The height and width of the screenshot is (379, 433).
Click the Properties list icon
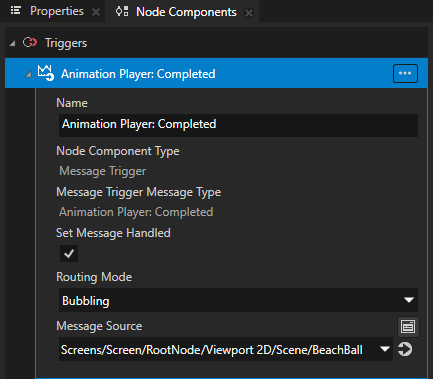coord(16,11)
